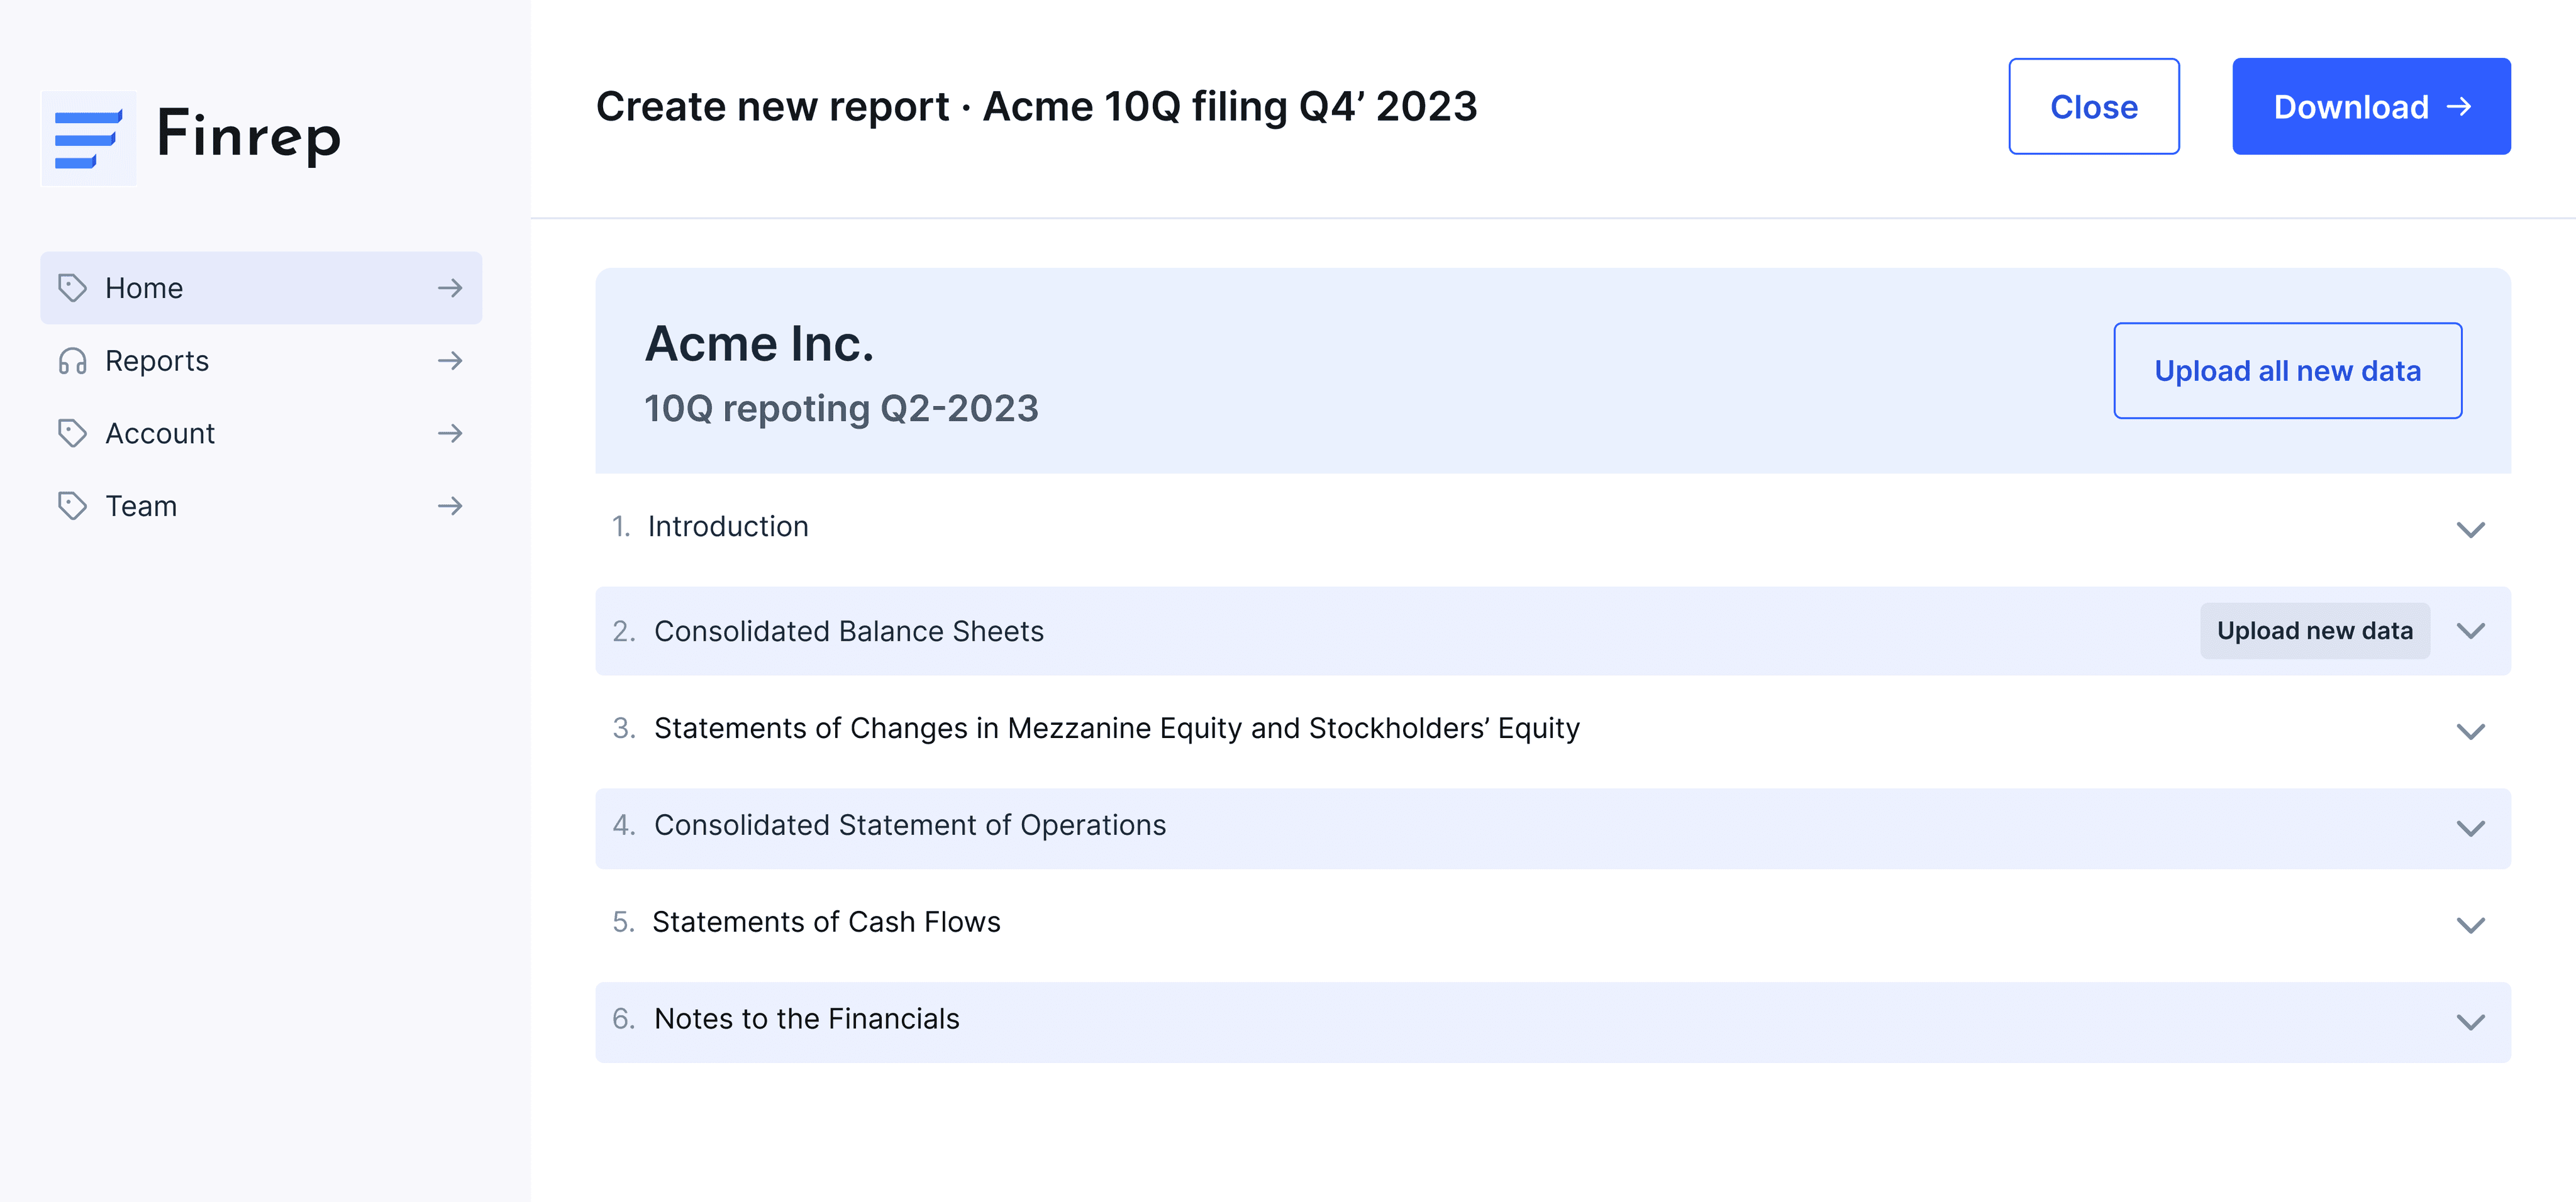Click Upload all new data button
2576x1202 pixels.
2287,371
